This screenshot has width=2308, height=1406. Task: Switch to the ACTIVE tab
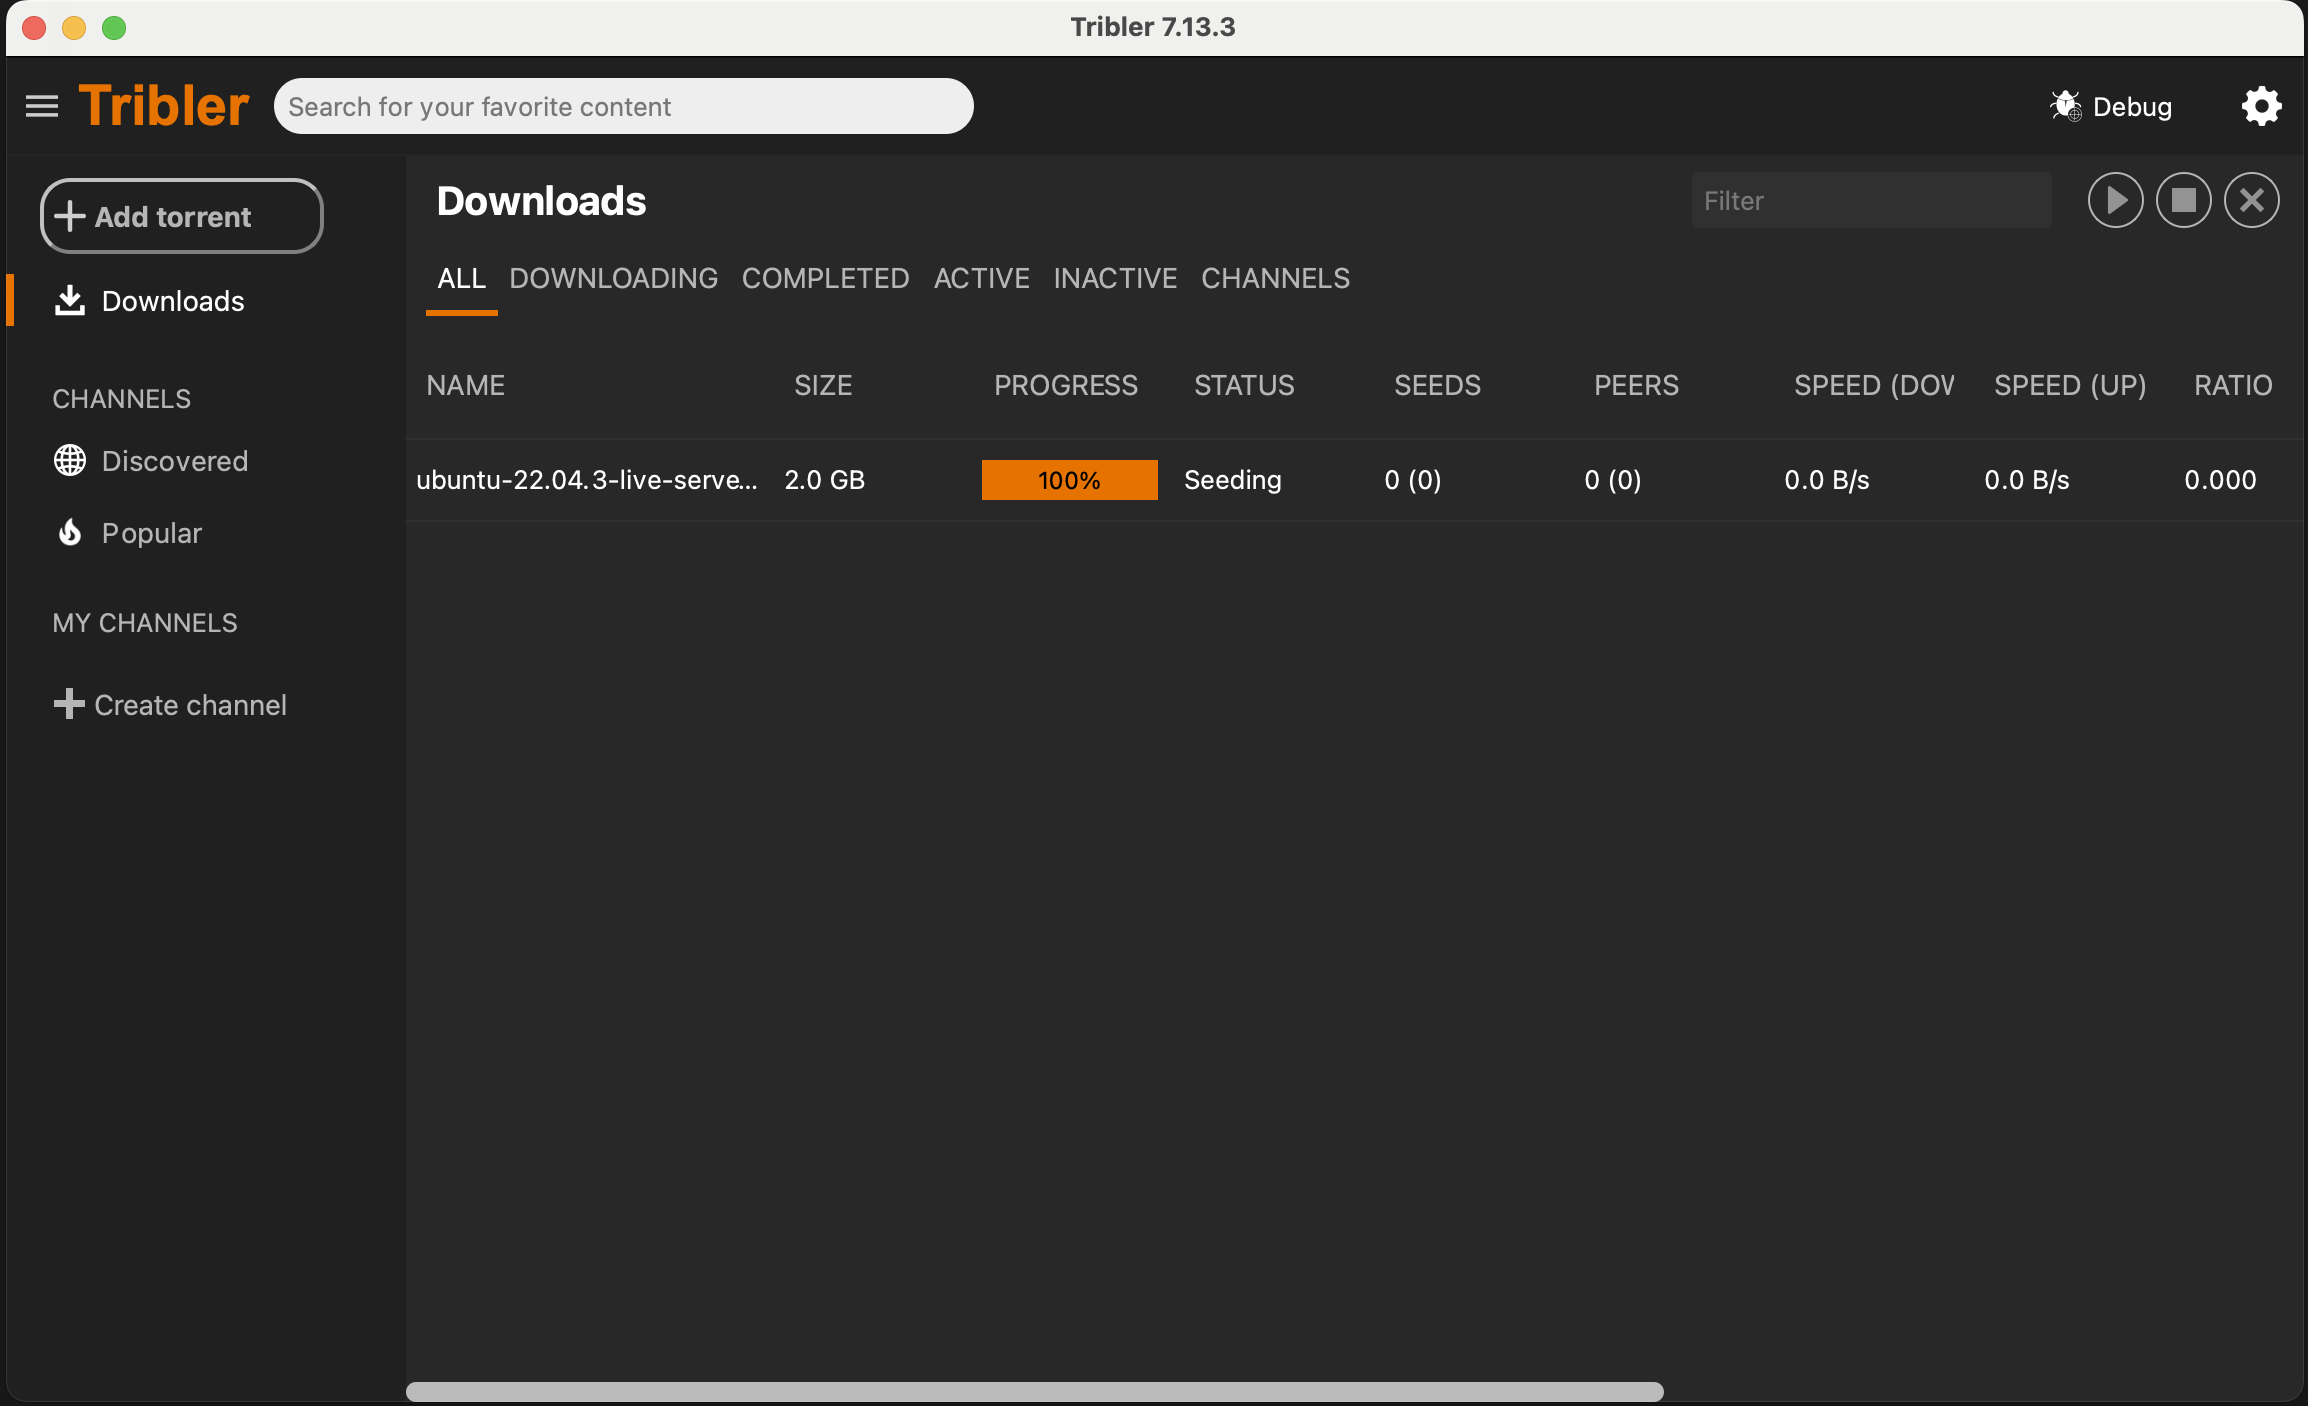[981, 278]
